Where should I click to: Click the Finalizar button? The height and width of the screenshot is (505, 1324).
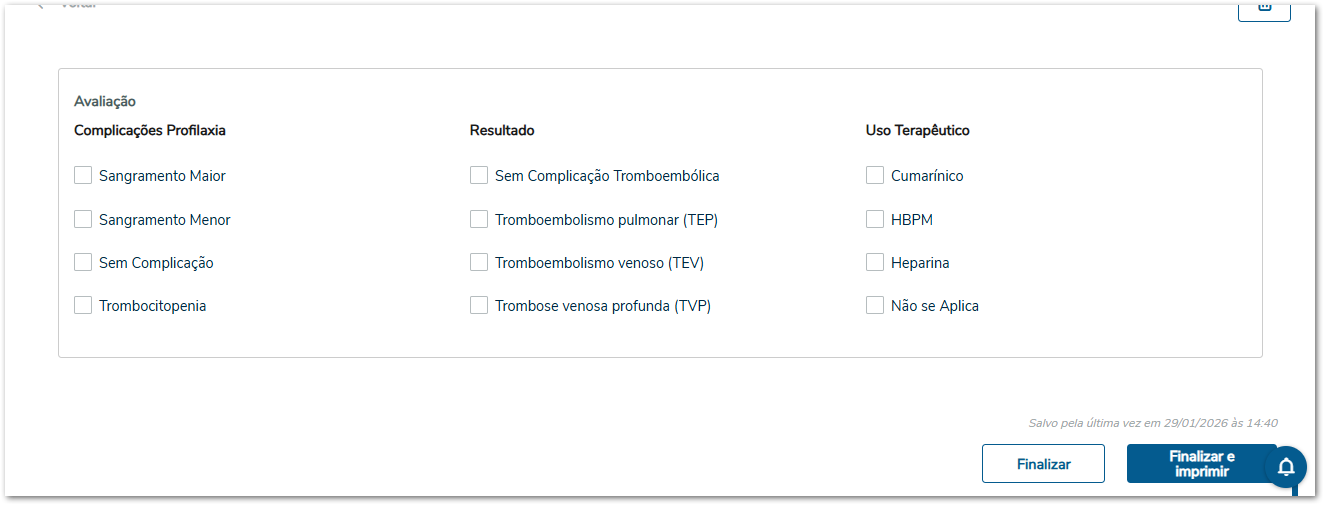click(1043, 464)
